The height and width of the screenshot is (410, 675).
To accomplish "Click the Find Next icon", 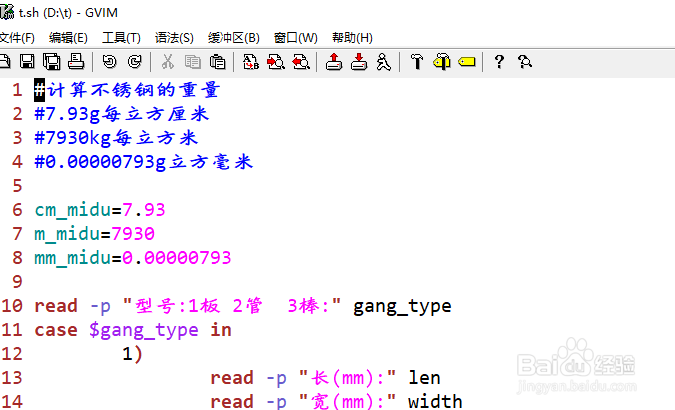I will [x=276, y=62].
